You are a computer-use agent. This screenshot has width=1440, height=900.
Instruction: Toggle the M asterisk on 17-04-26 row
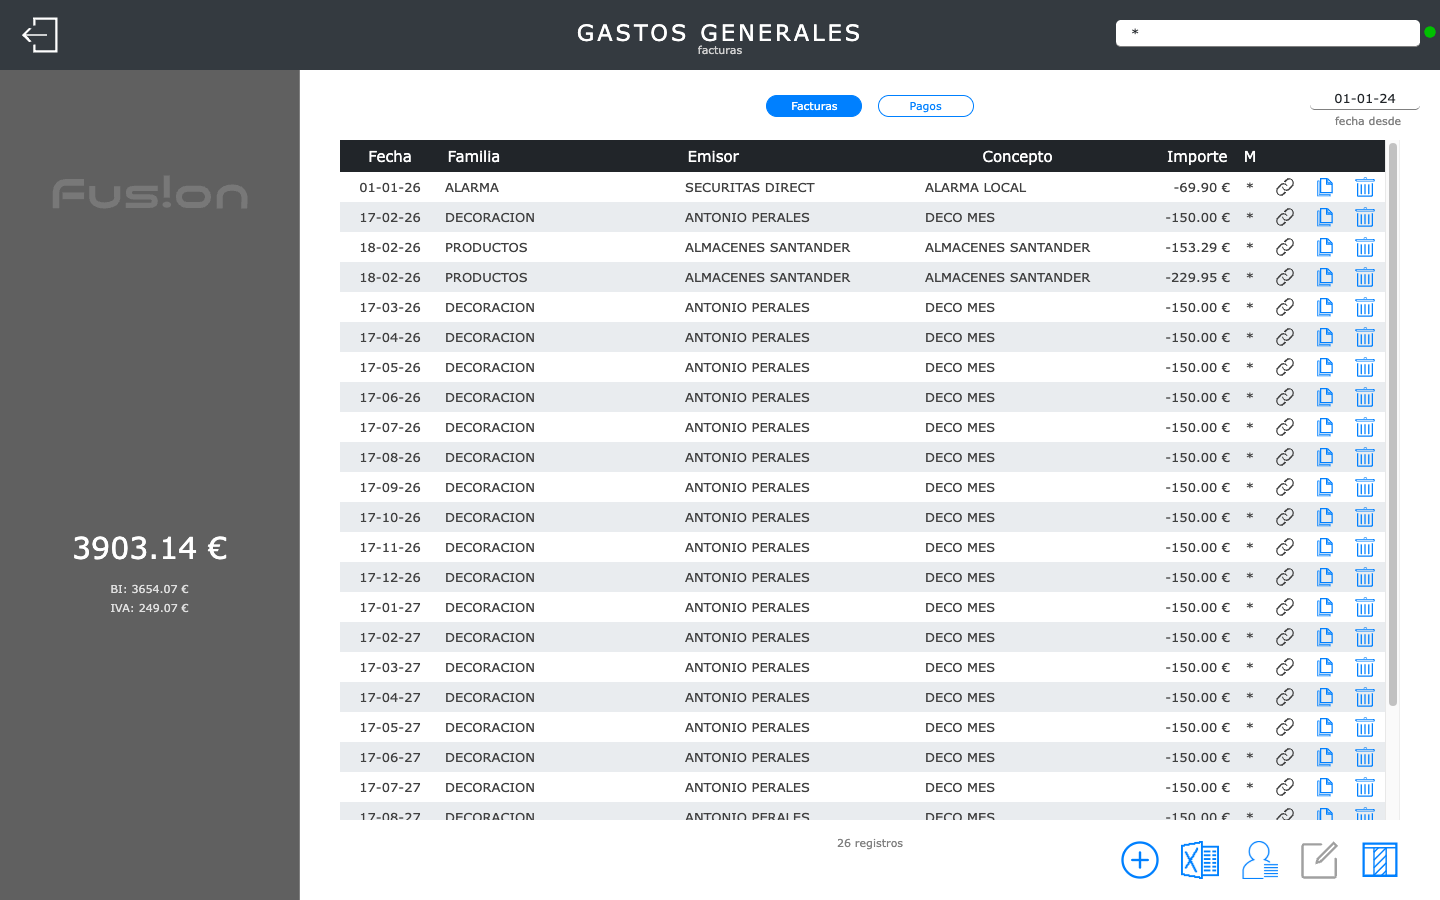coord(1250,337)
